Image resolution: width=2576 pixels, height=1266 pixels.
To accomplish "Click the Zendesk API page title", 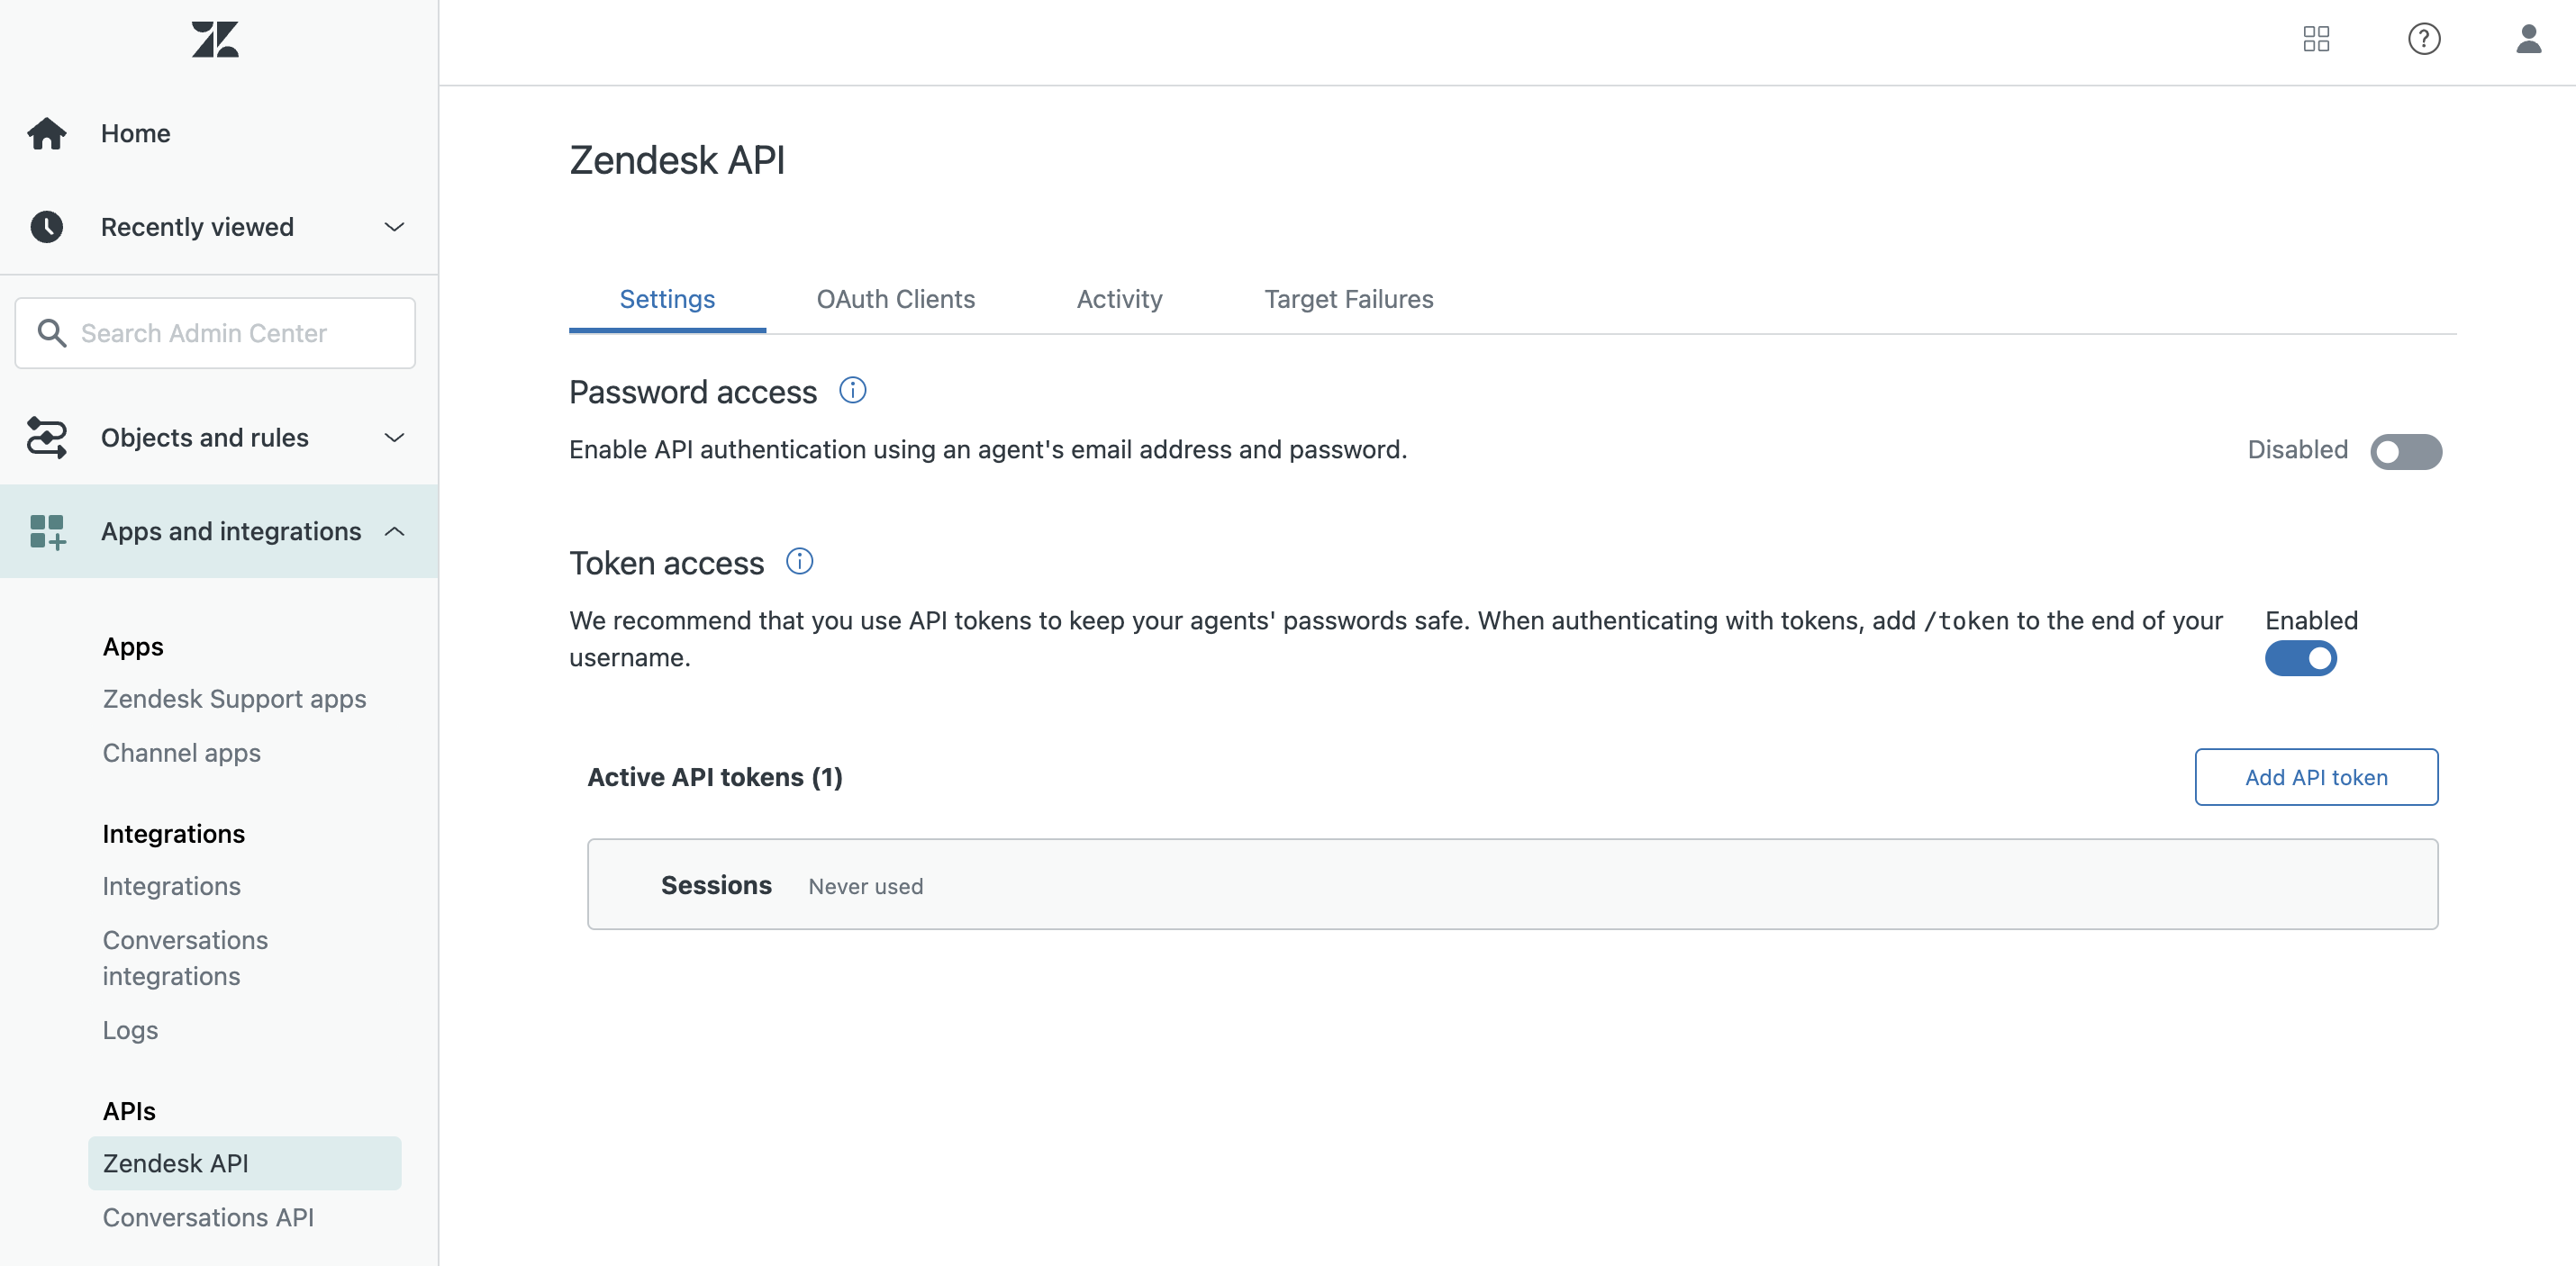I will [x=677, y=160].
